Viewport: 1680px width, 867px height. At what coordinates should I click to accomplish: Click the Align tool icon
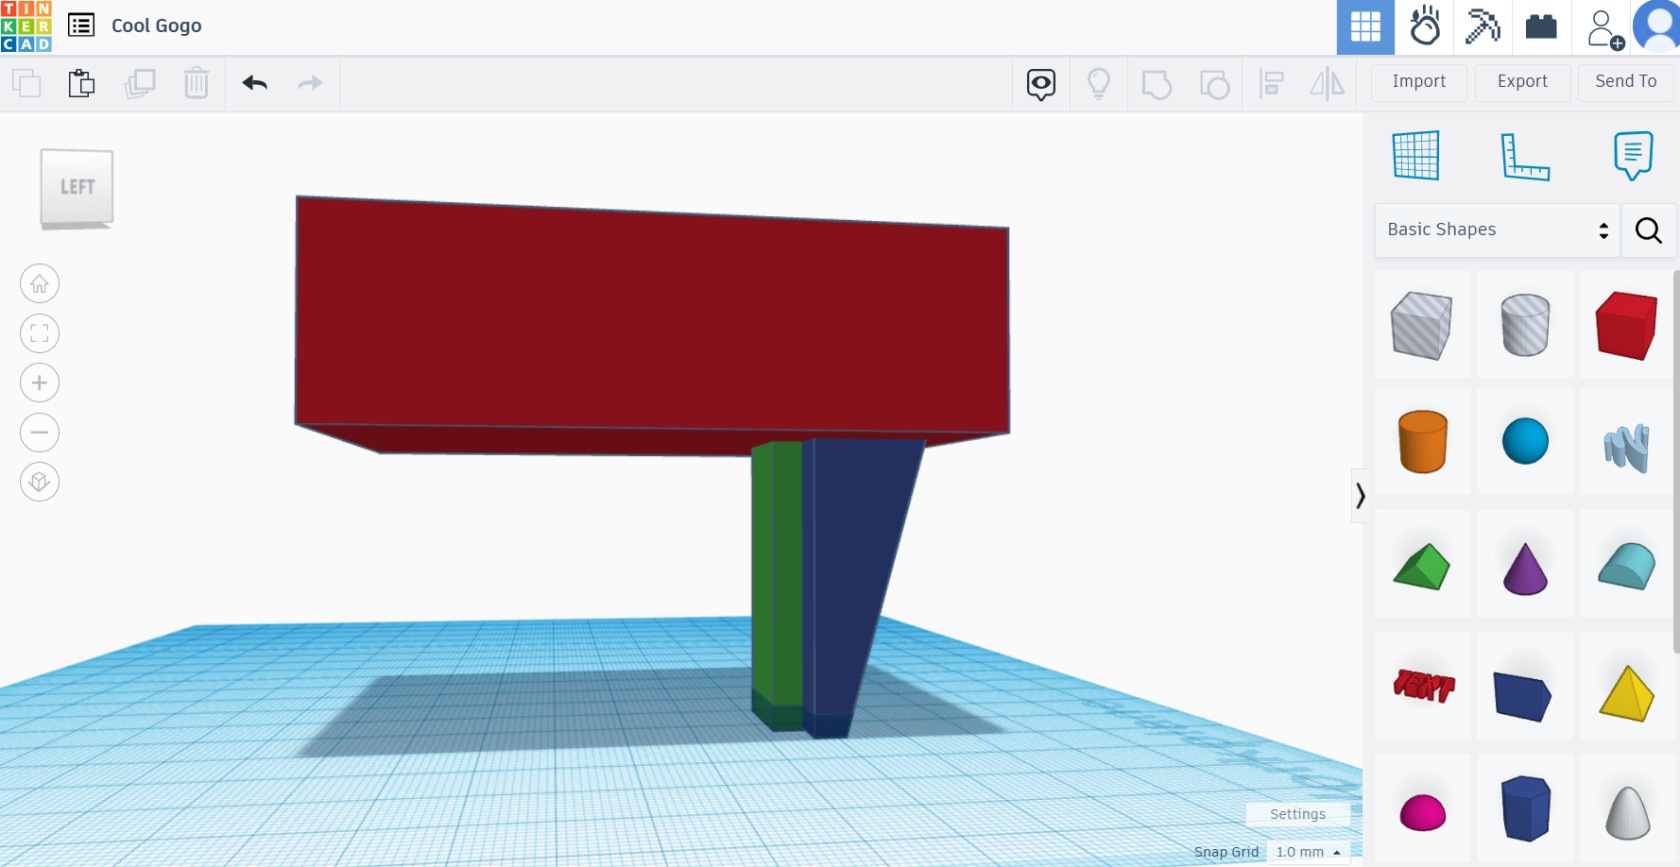[x=1272, y=84]
